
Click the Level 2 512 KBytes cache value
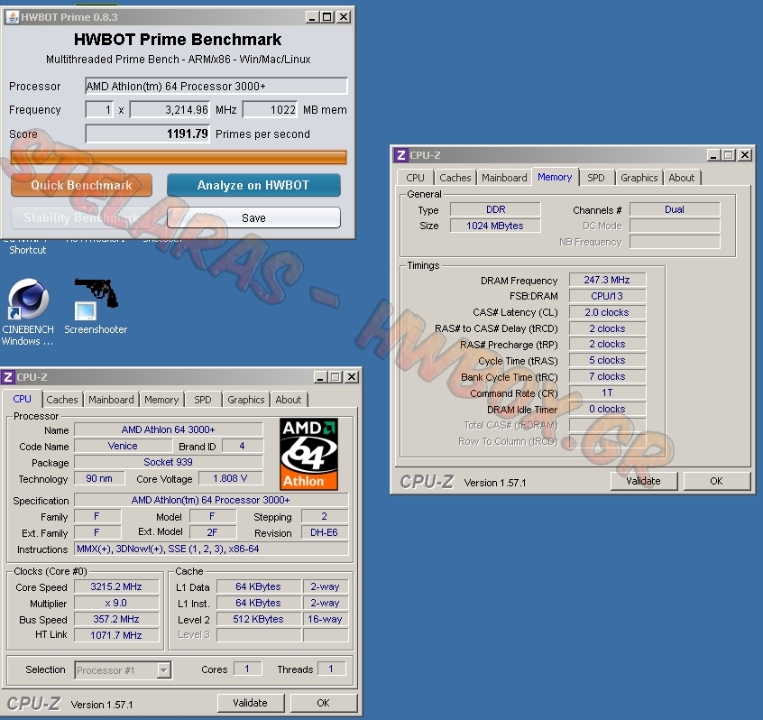(258, 619)
